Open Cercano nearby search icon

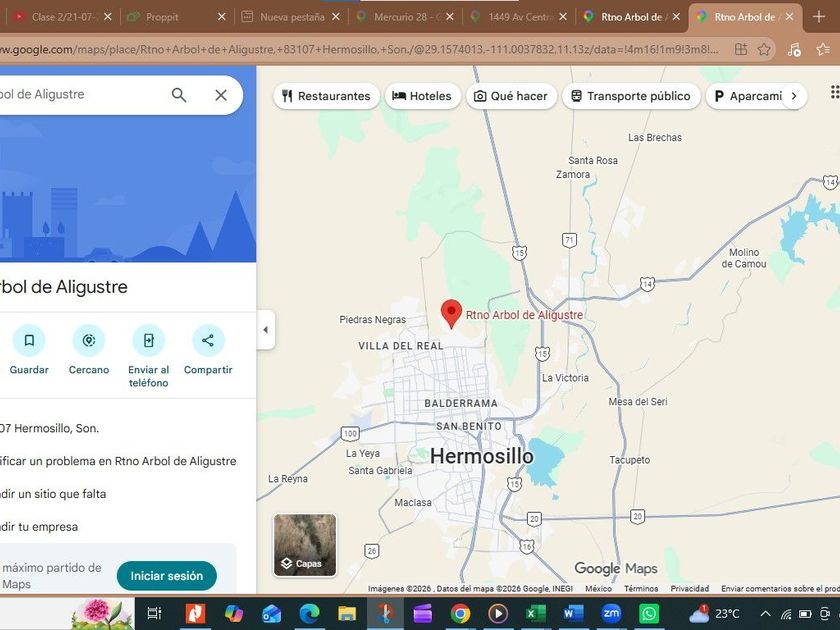click(89, 340)
